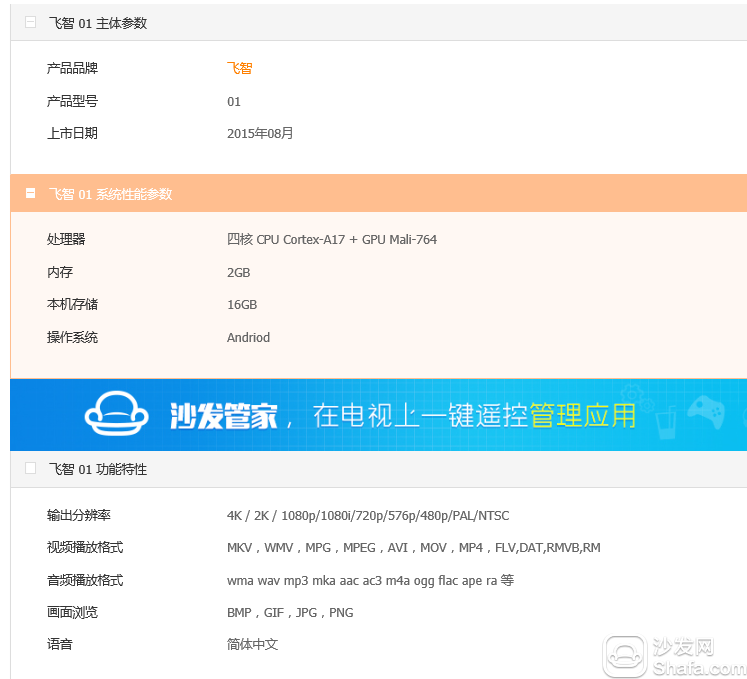Select the 操作系统 label
The image size is (747, 679).
click(72, 337)
